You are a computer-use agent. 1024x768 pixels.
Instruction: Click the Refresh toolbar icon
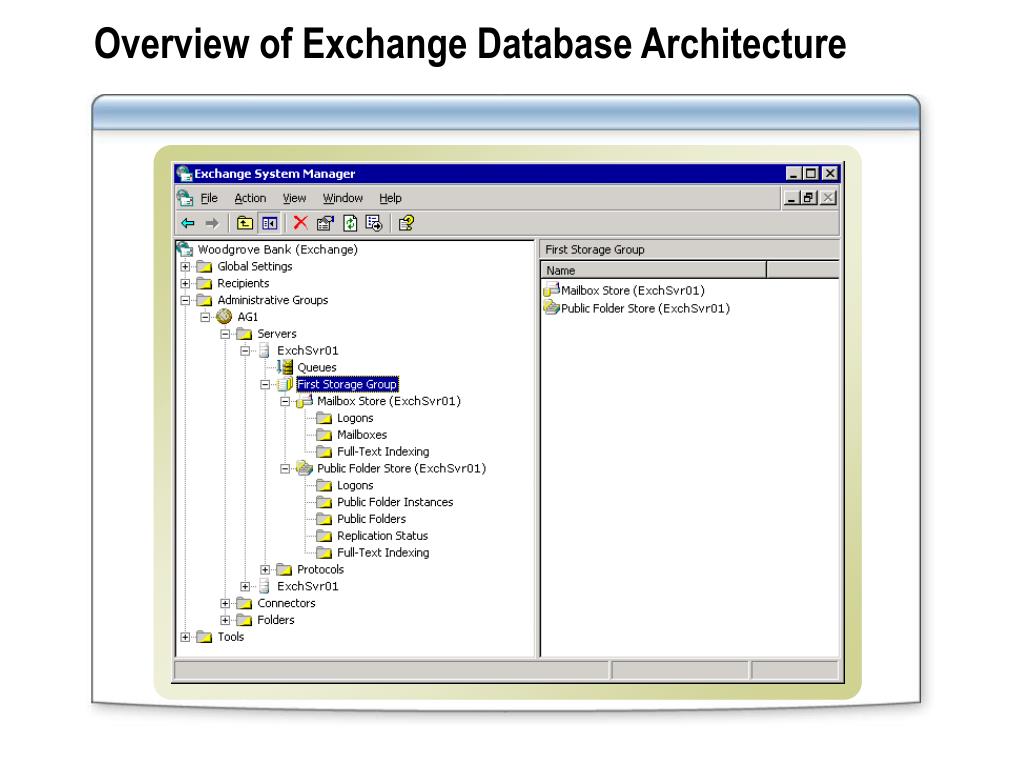click(350, 223)
